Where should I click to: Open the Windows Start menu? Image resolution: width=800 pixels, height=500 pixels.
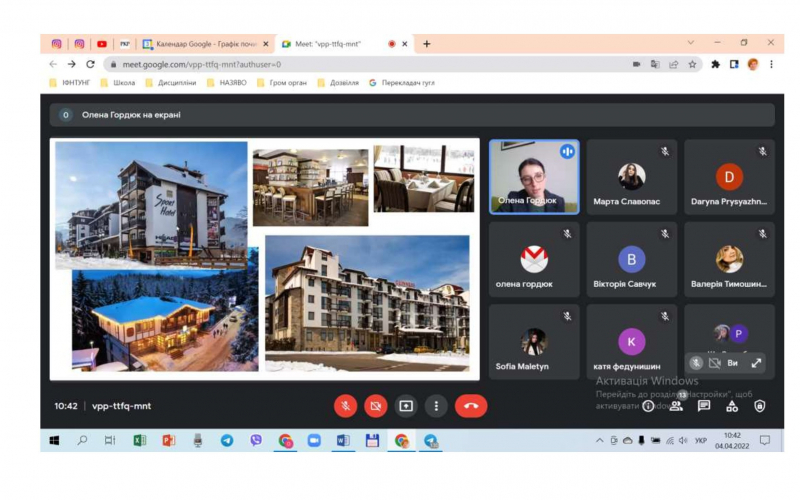(x=54, y=440)
